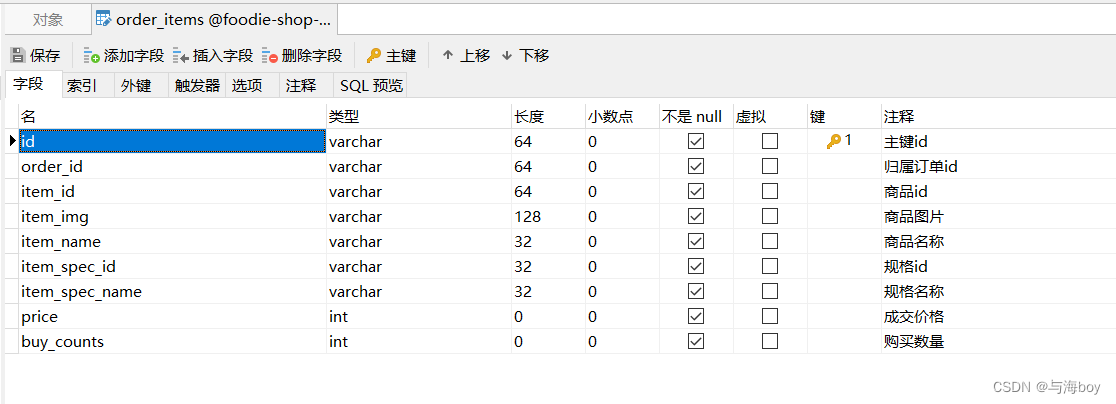This screenshot has height=404, width=1116.
Task: Open the SQL 预览 tab
Action: (x=371, y=86)
